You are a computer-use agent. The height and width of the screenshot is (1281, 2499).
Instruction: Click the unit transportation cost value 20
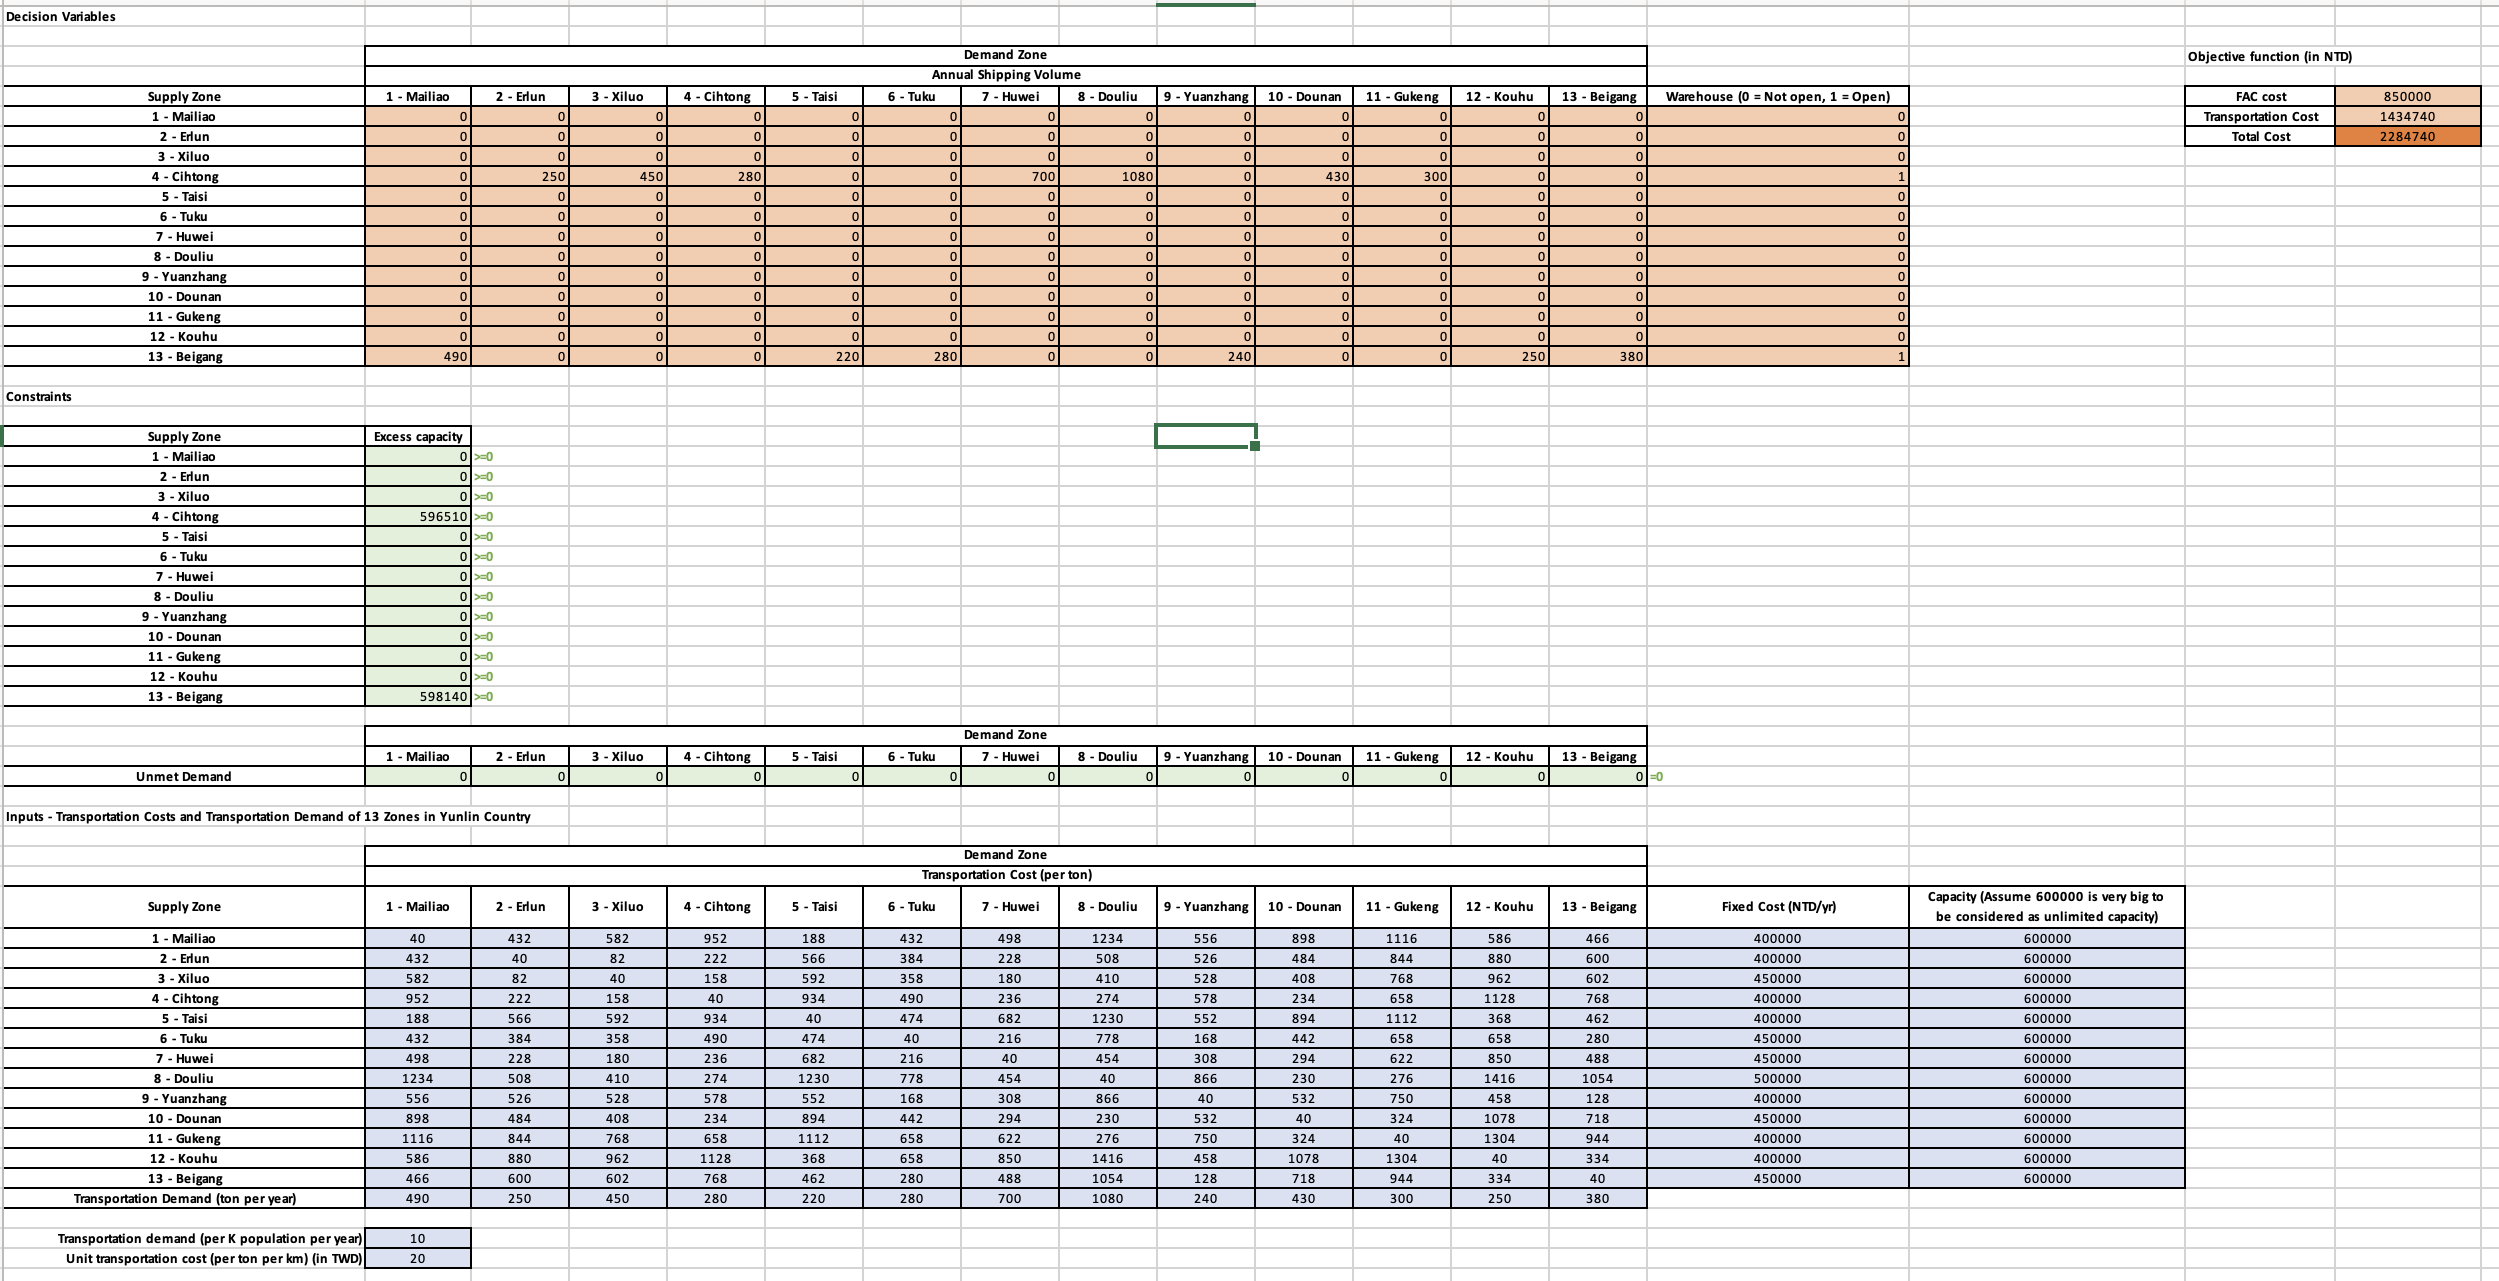tap(418, 1258)
